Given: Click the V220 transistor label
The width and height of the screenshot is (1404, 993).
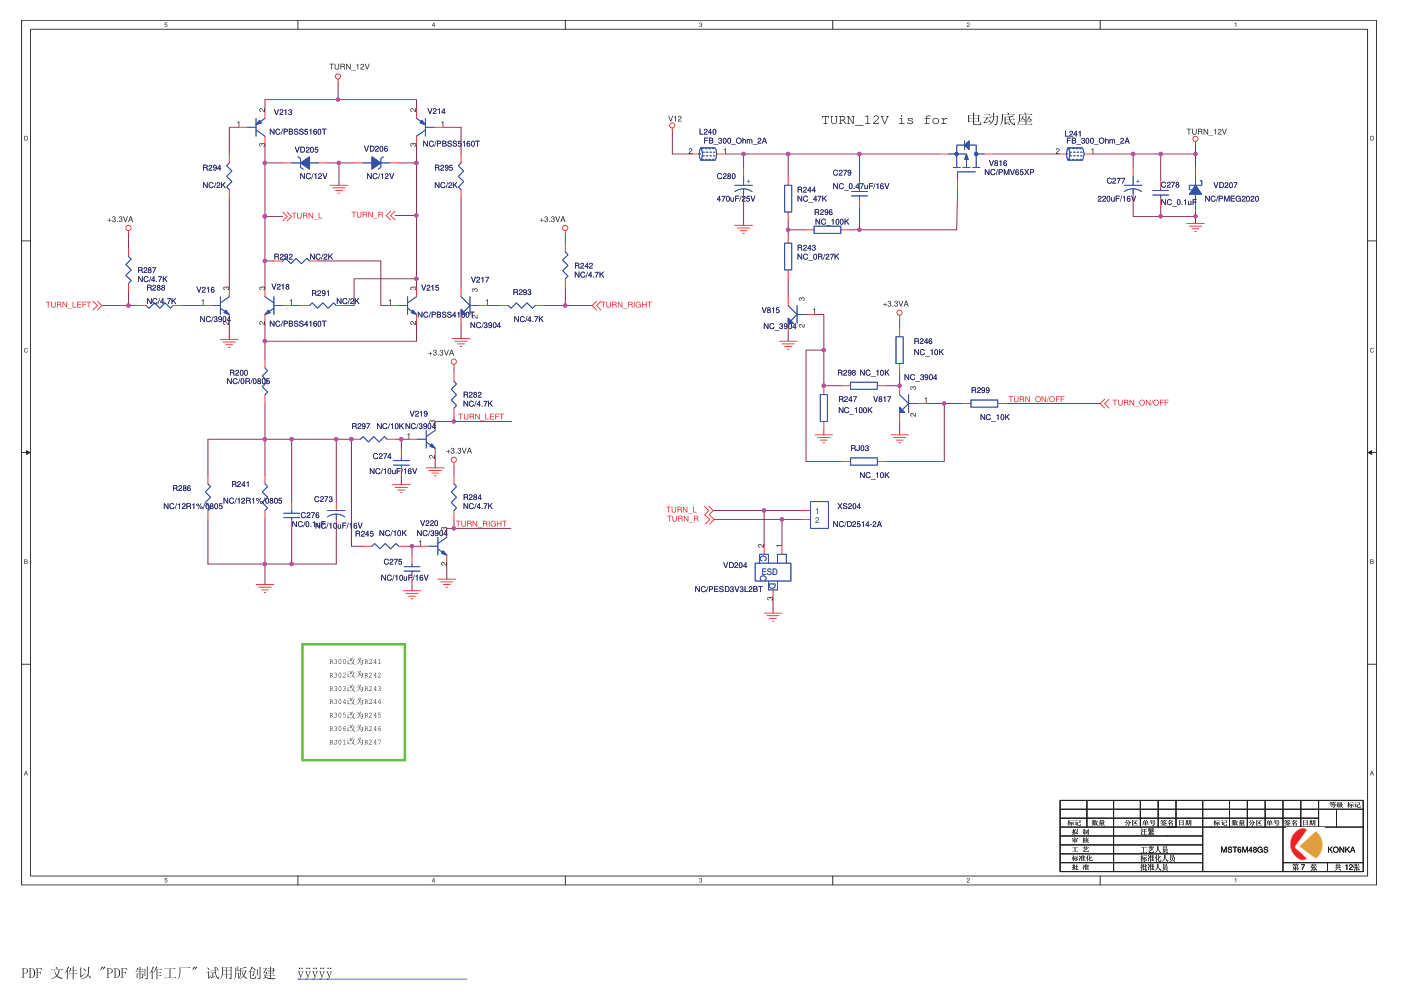Looking at the screenshot, I should (429, 523).
